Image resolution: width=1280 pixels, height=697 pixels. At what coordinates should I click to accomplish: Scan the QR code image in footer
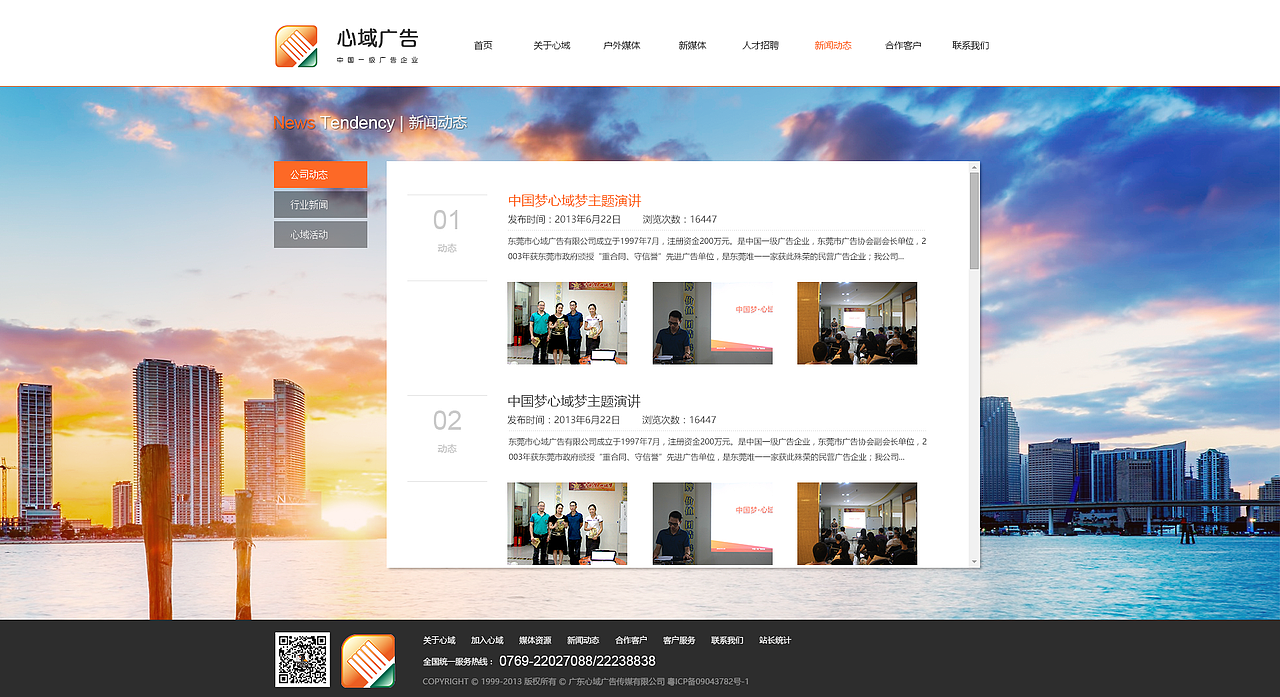[x=300, y=660]
